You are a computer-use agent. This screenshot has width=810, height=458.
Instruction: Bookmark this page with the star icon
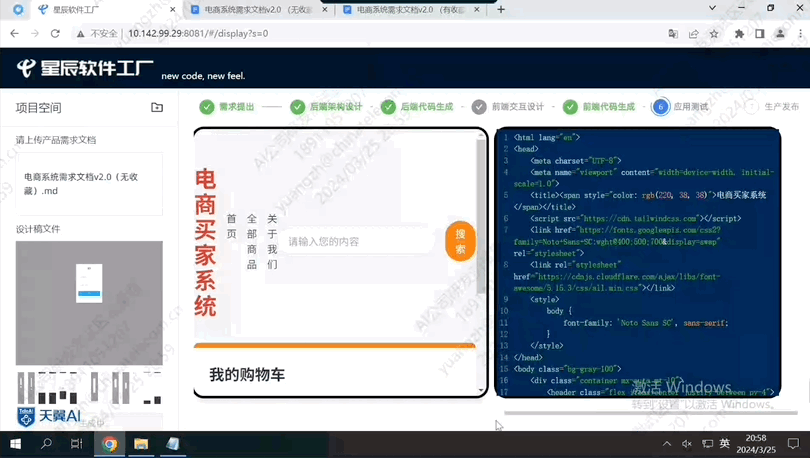[x=714, y=34]
